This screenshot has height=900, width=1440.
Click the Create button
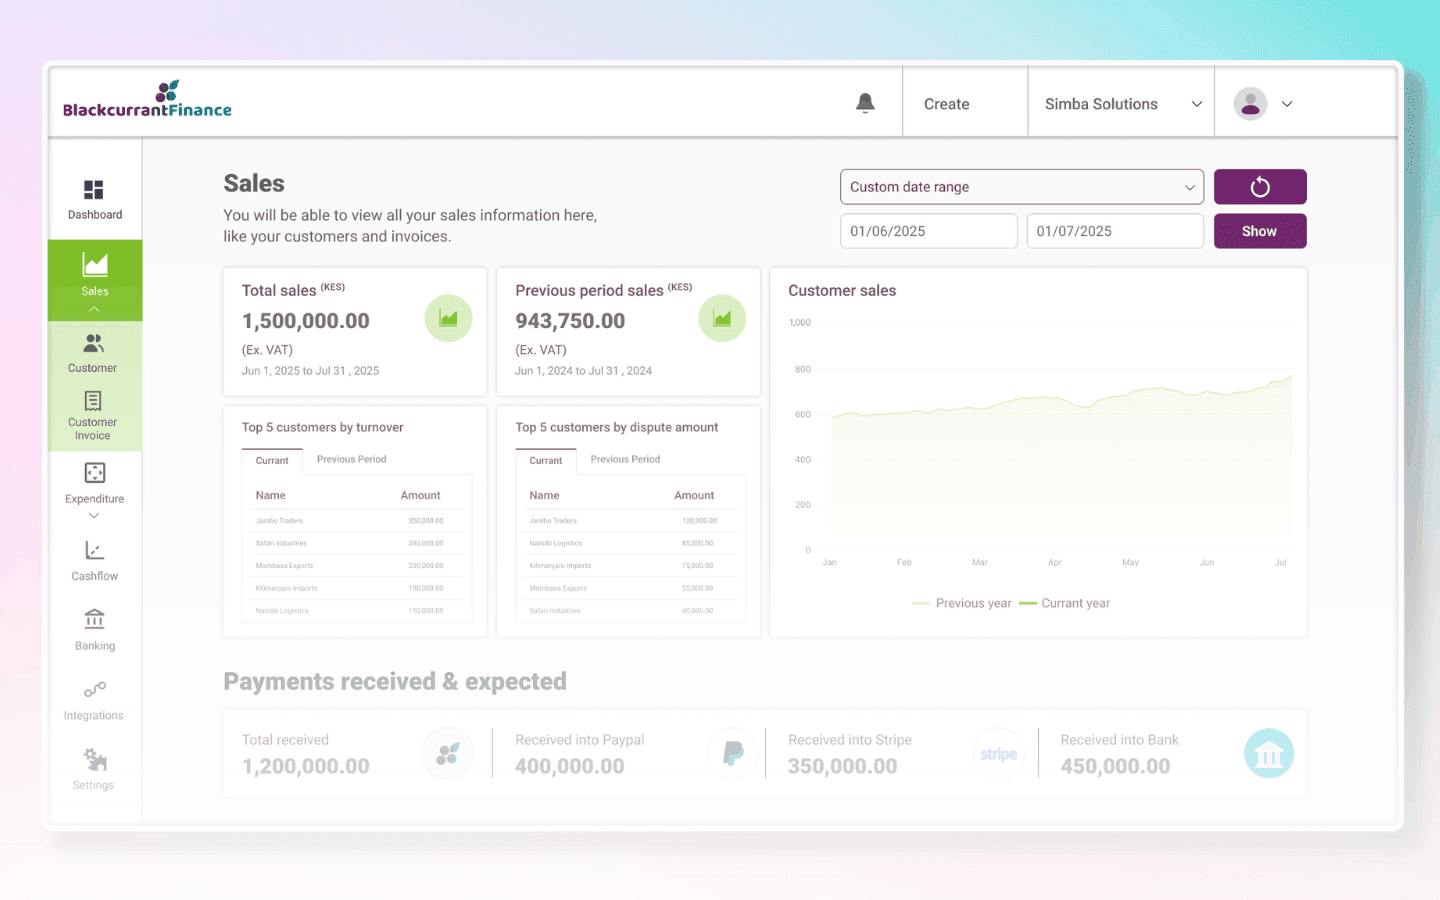947,104
